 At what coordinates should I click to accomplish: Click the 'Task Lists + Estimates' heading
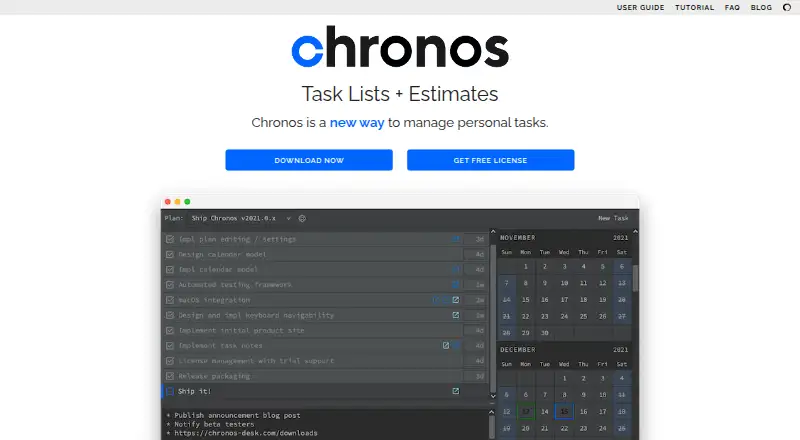coord(400,94)
